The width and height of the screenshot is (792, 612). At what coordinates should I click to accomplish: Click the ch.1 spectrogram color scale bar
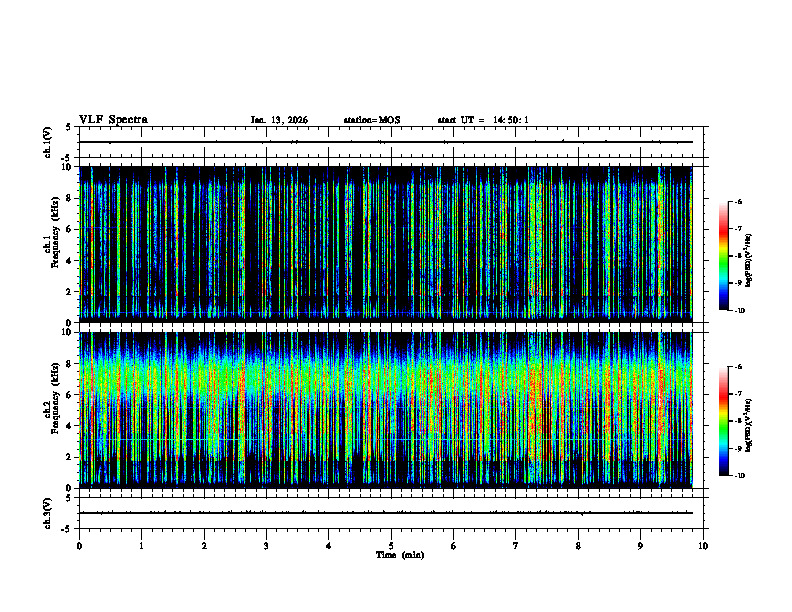click(x=723, y=256)
